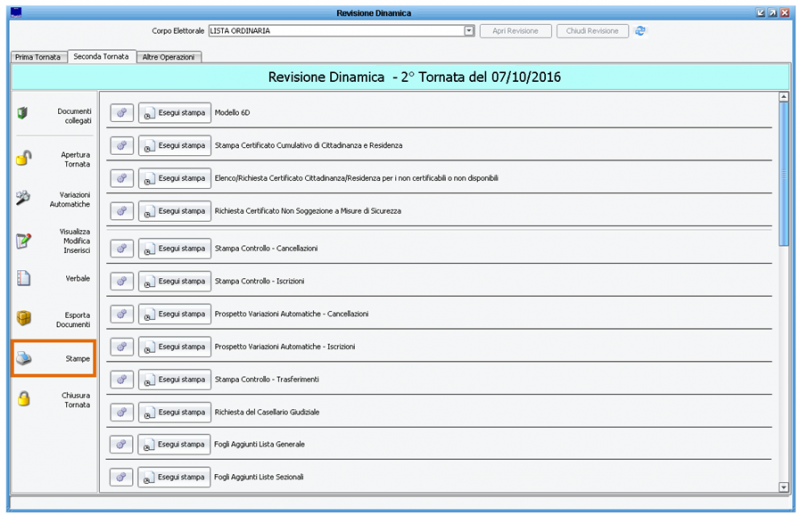800x515 pixels.
Task: Run Esegui stampa for Fogli Aggiunti Lista Generale
Action: coord(174,445)
